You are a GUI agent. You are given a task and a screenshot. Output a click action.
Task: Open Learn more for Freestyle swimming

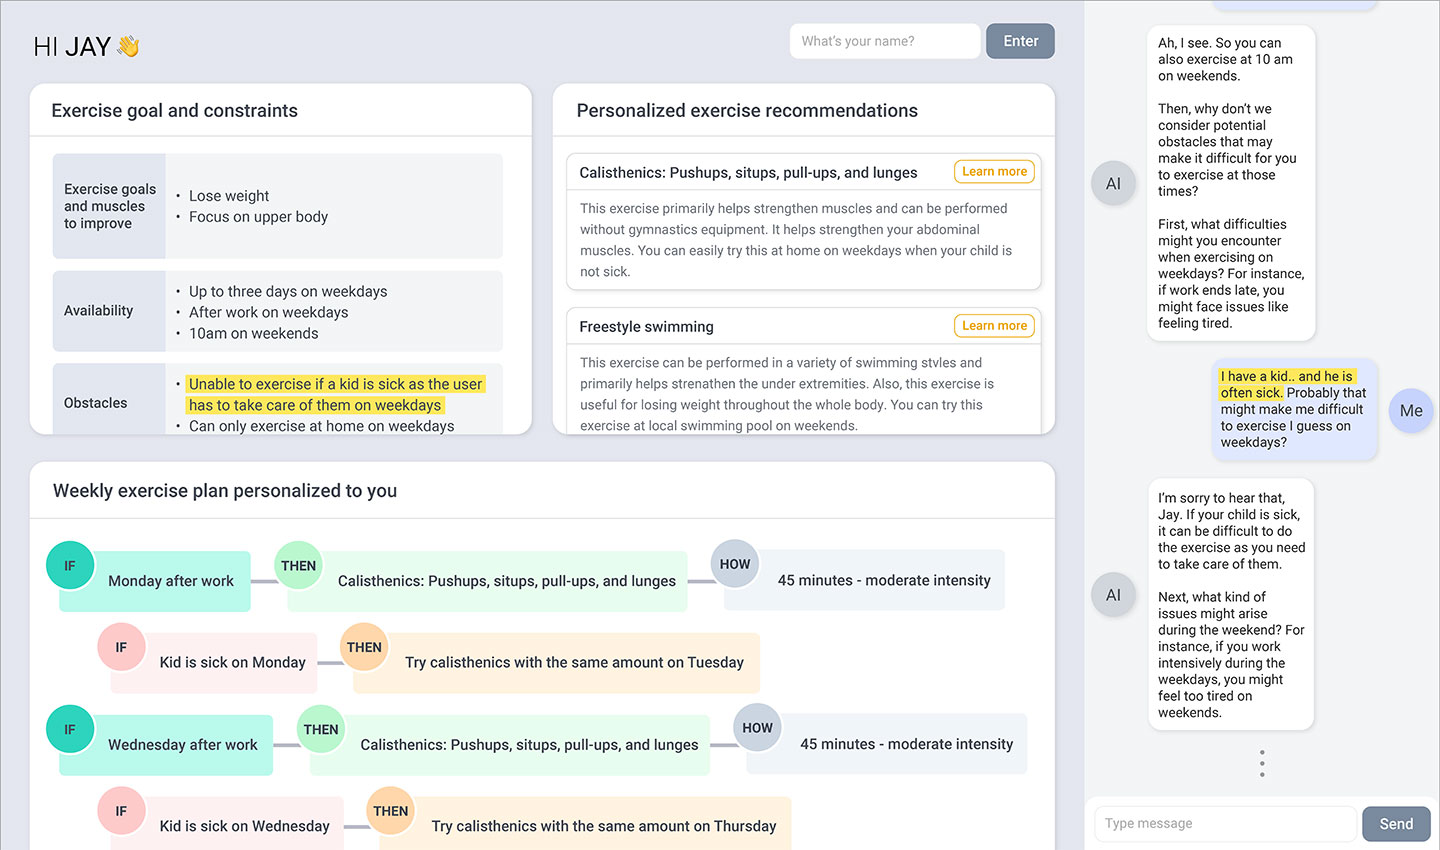tap(994, 326)
